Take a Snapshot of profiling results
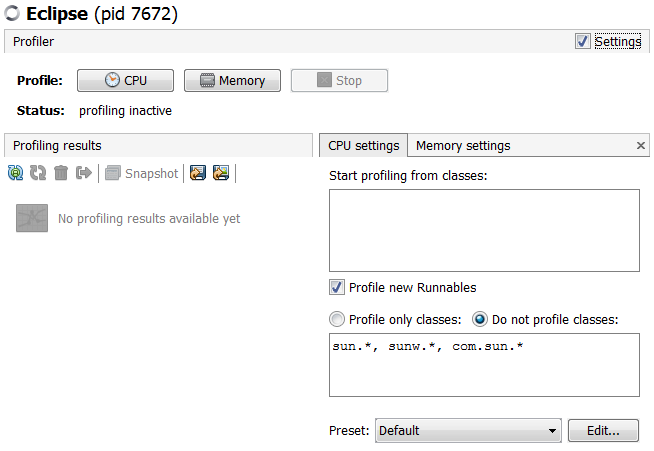654x451 pixels. [141, 173]
